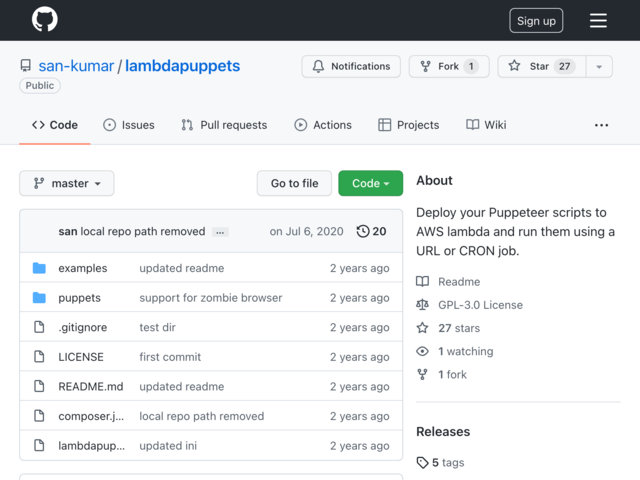
Task: Fork the repository with the Fork button
Action: point(449,66)
